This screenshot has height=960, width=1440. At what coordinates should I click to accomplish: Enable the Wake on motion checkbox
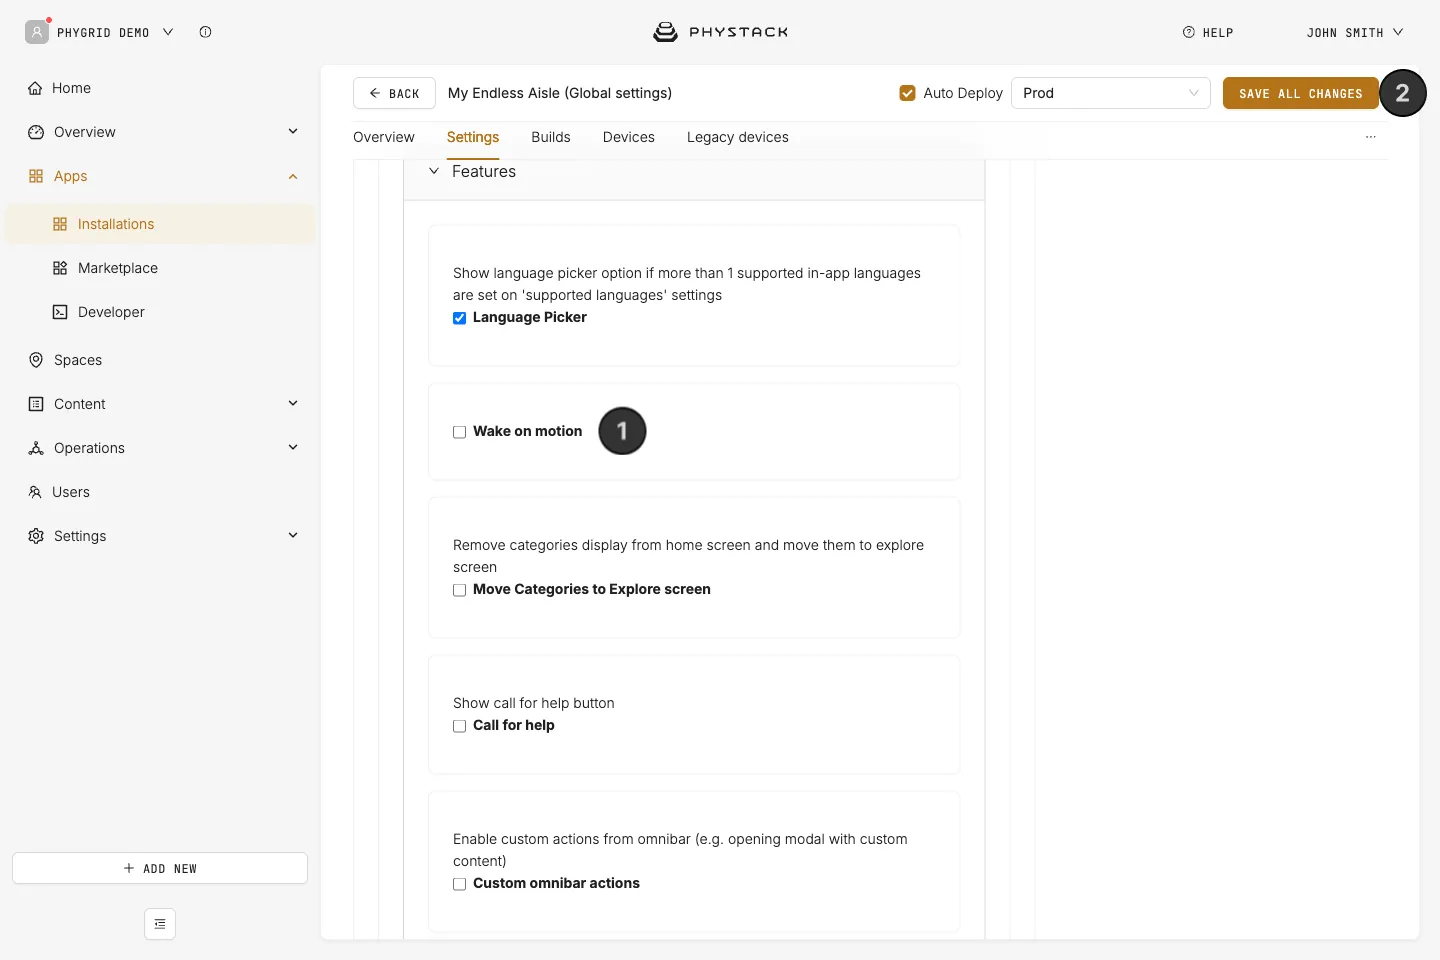coord(459,432)
